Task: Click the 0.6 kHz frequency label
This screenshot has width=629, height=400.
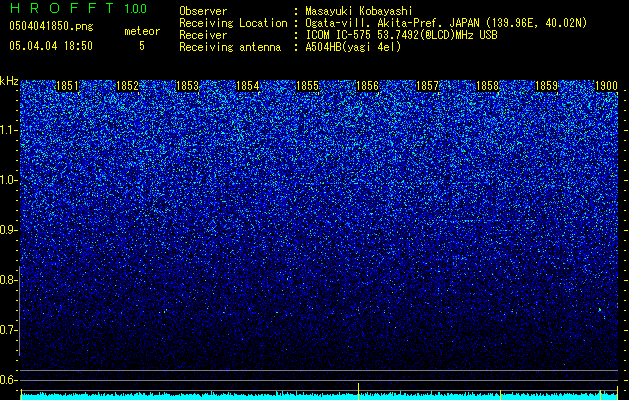Action: (x=8, y=380)
